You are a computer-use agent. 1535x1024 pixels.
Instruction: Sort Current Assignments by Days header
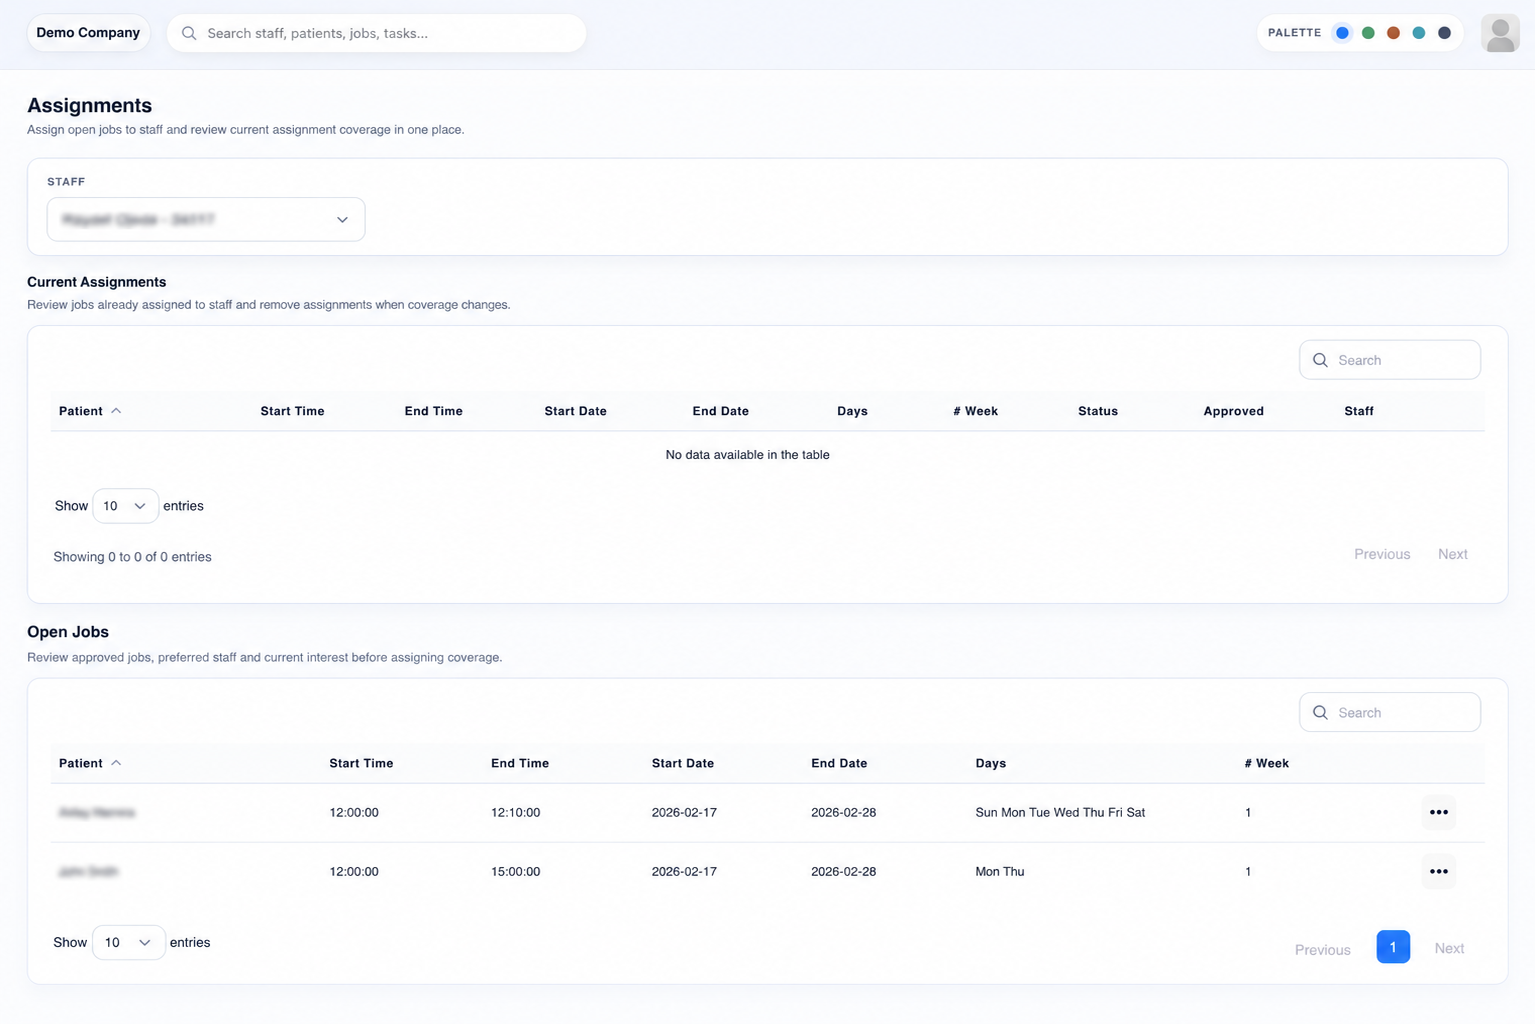coord(852,411)
